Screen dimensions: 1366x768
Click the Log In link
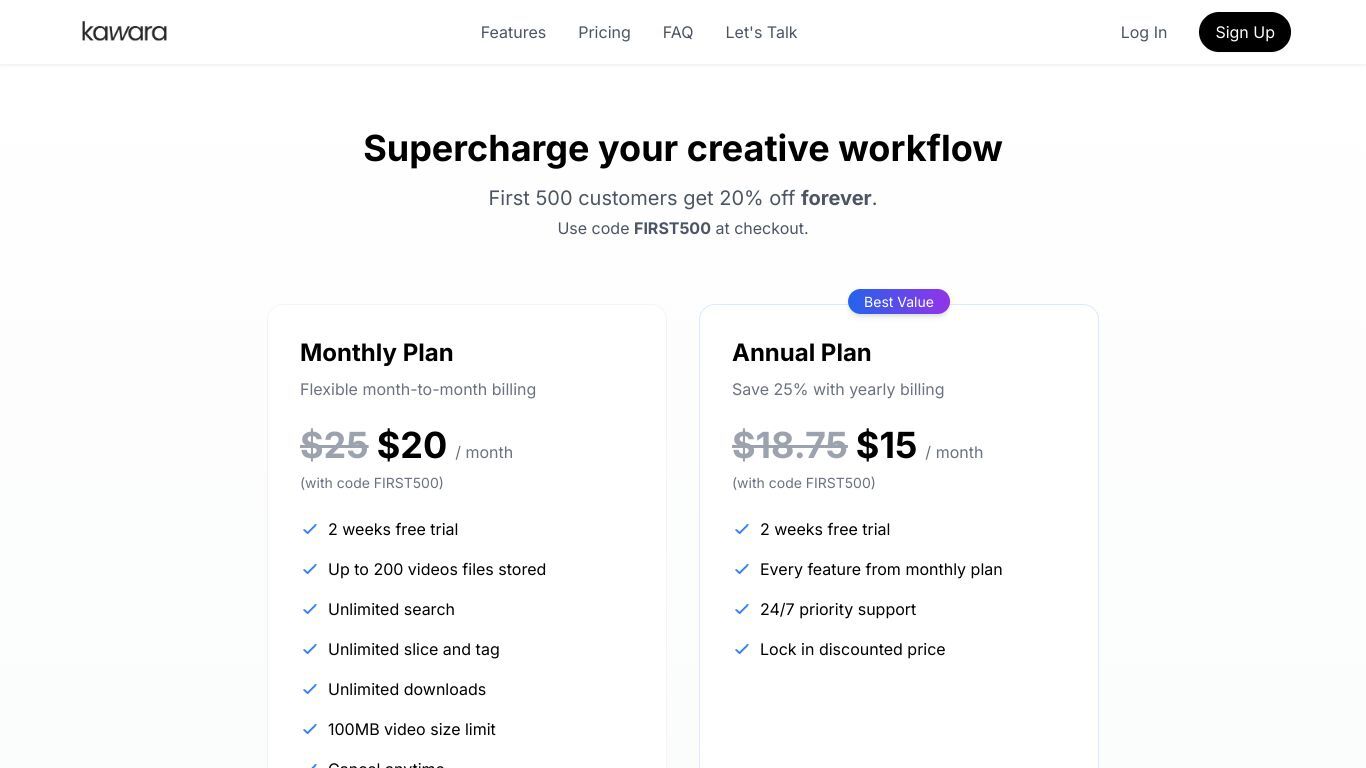click(1144, 32)
